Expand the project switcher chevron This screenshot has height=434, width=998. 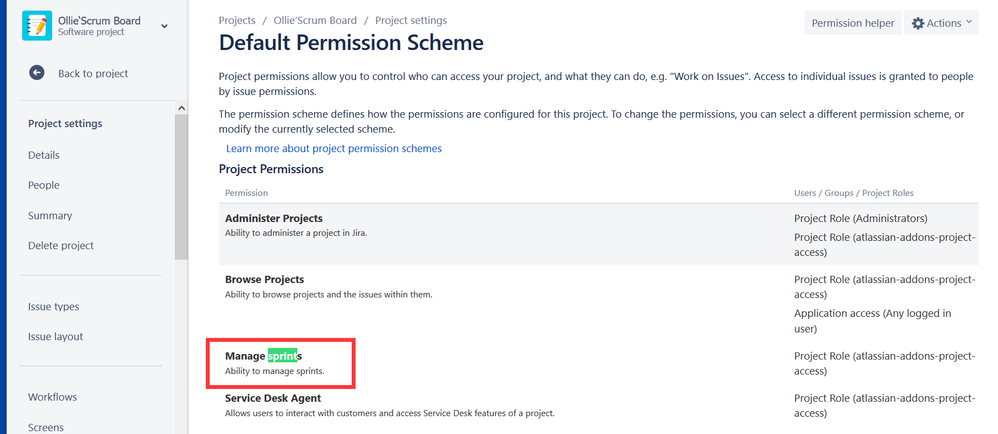click(164, 25)
